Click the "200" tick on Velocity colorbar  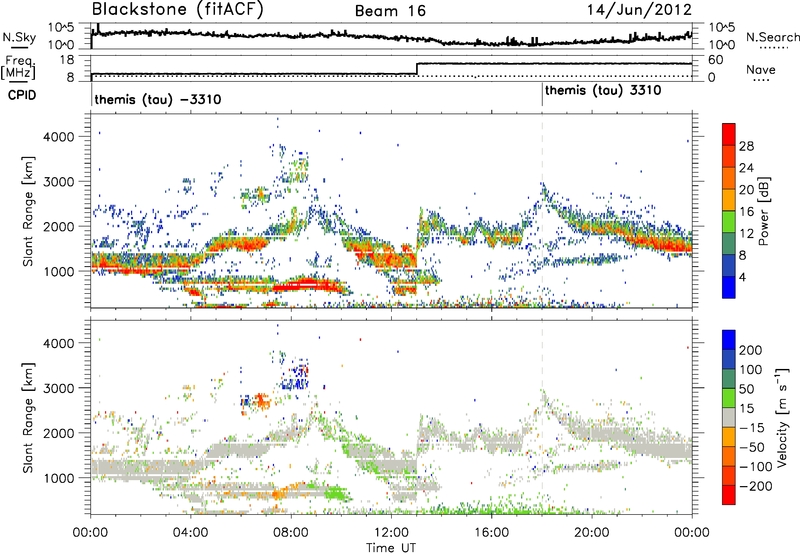tap(751, 350)
